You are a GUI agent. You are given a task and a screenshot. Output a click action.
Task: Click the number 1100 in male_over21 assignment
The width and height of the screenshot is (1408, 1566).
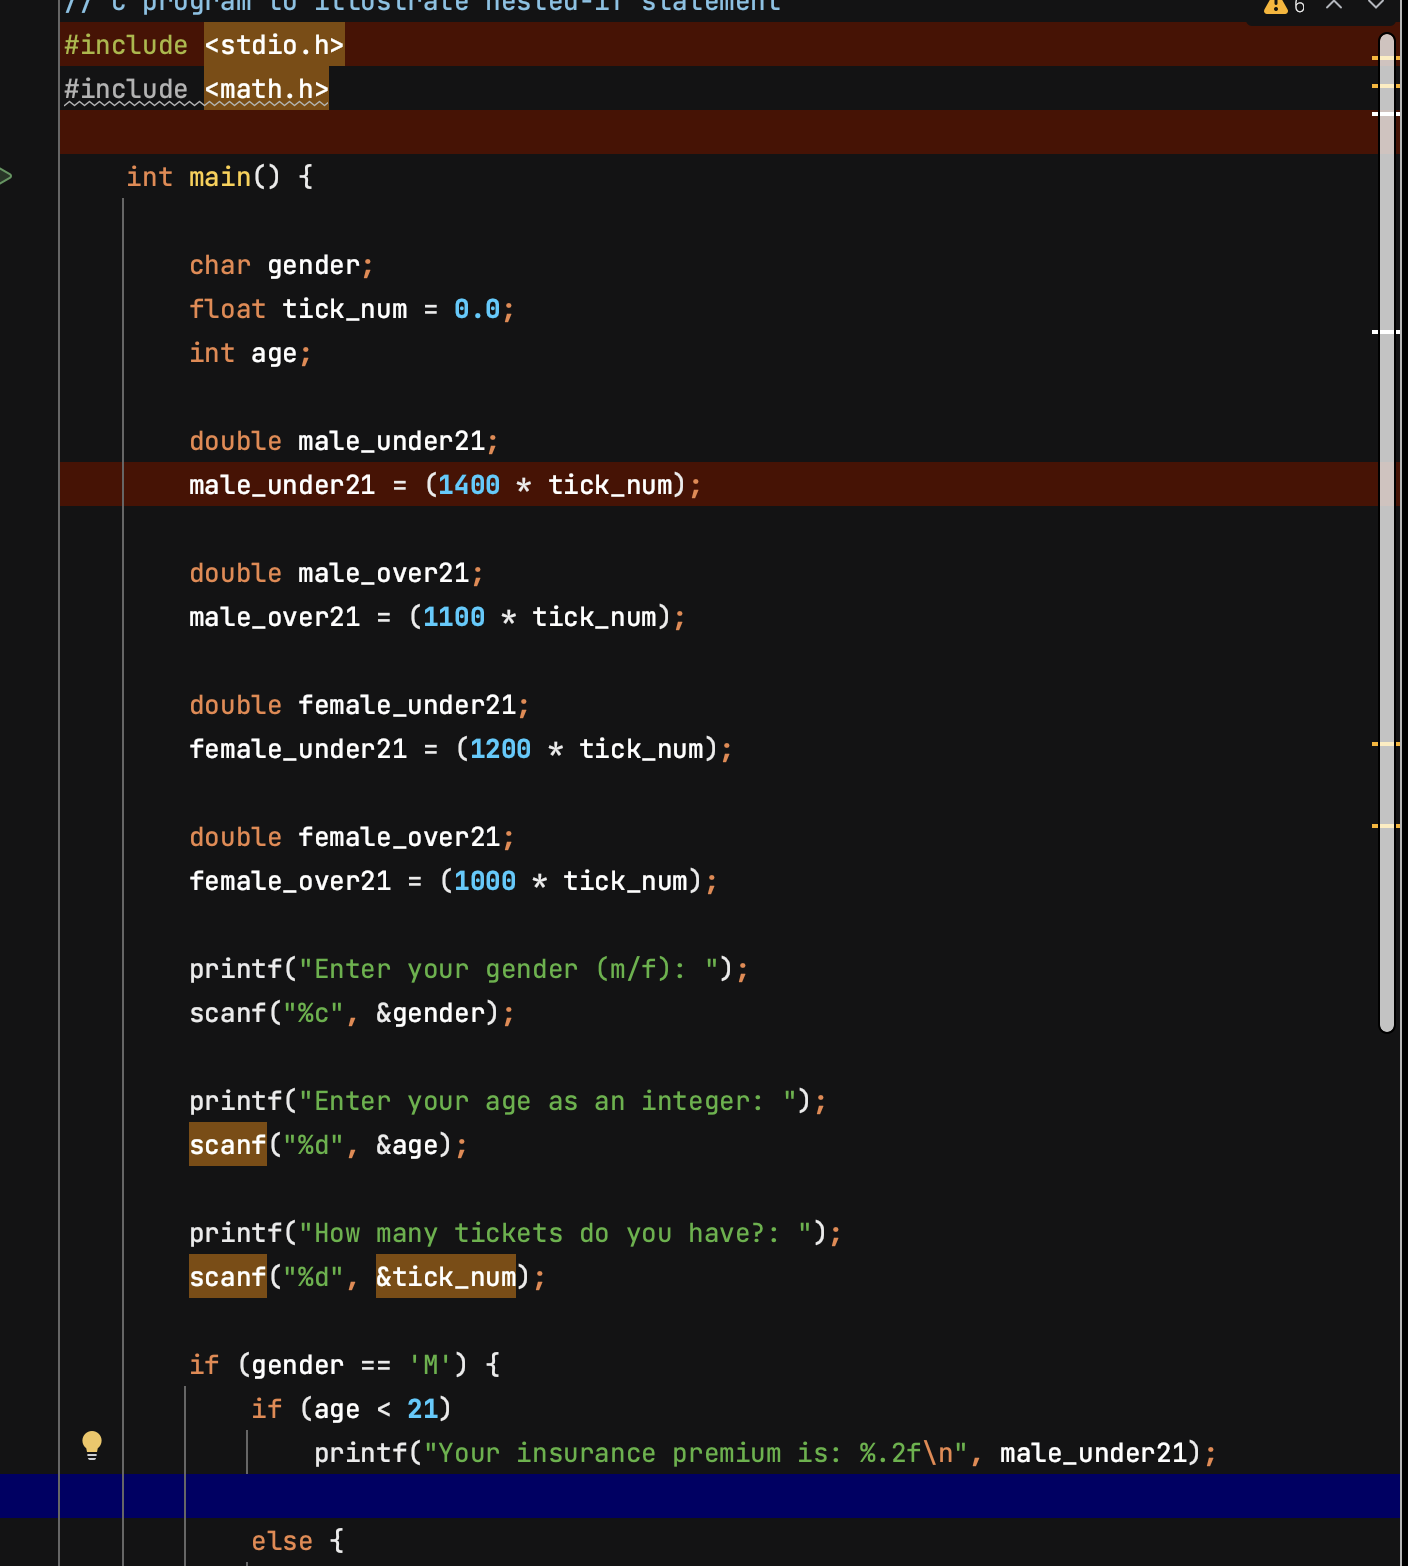click(454, 617)
